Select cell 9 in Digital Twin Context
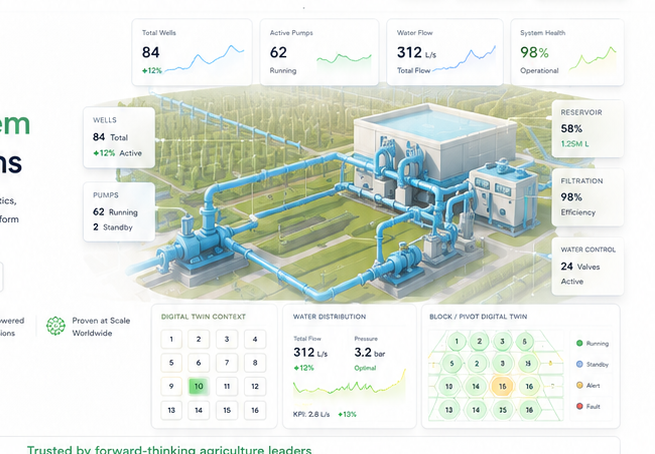The width and height of the screenshot is (655, 454). (171, 386)
